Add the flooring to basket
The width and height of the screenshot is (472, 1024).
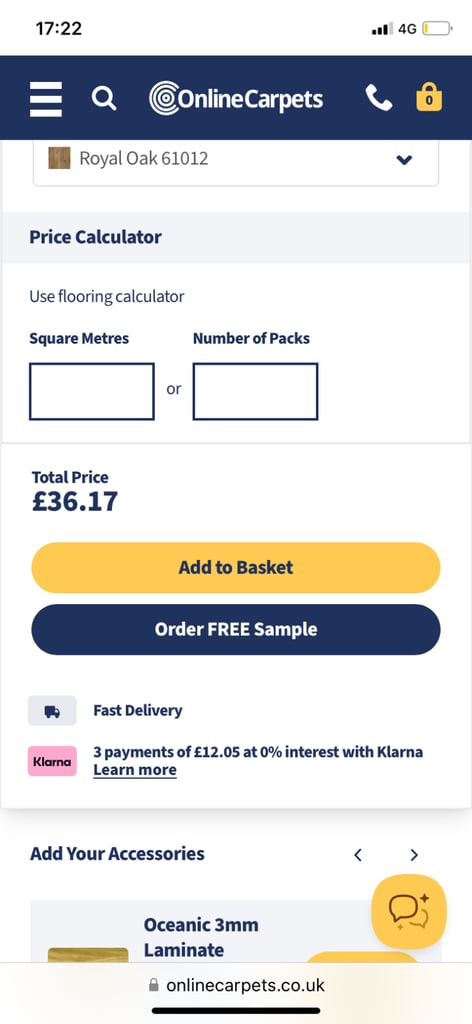tap(236, 568)
